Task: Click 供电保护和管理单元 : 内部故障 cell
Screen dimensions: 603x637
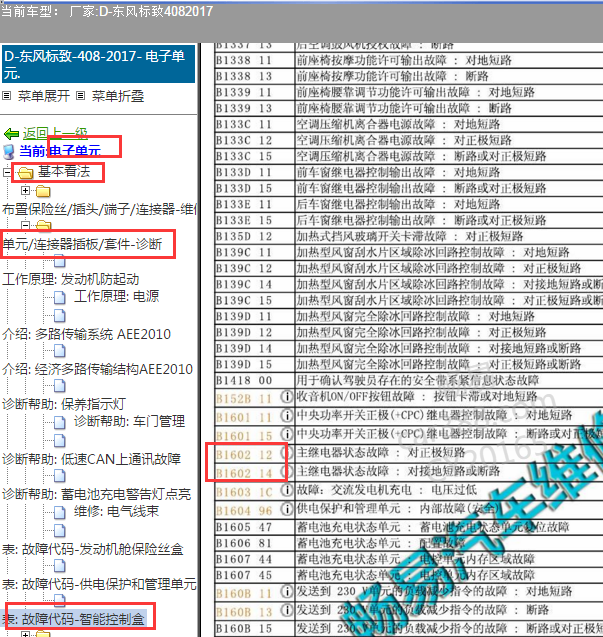Action: [398, 509]
